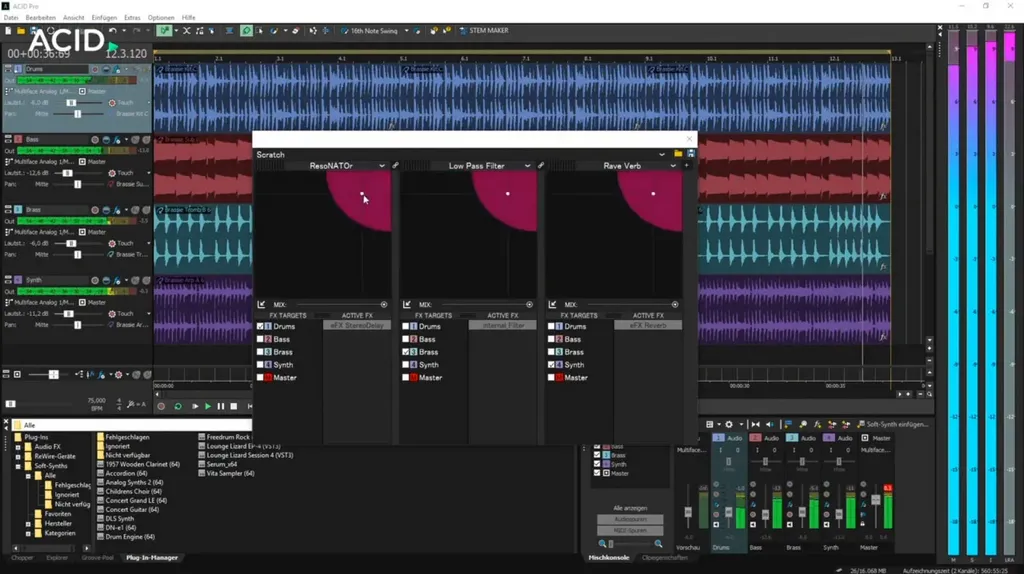
Task: Click the metronome icon near BPM
Action: pos(132,404)
